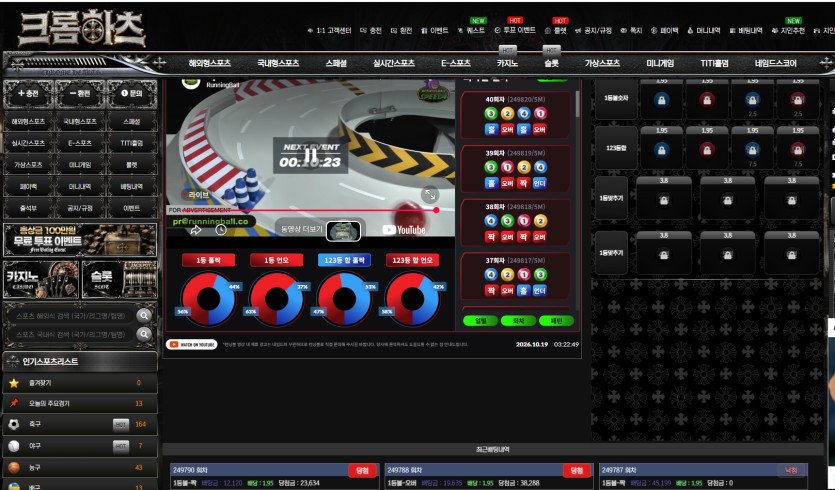835x490 pixels.
Task: Click the Watch on YouTube badge
Action: point(192,345)
